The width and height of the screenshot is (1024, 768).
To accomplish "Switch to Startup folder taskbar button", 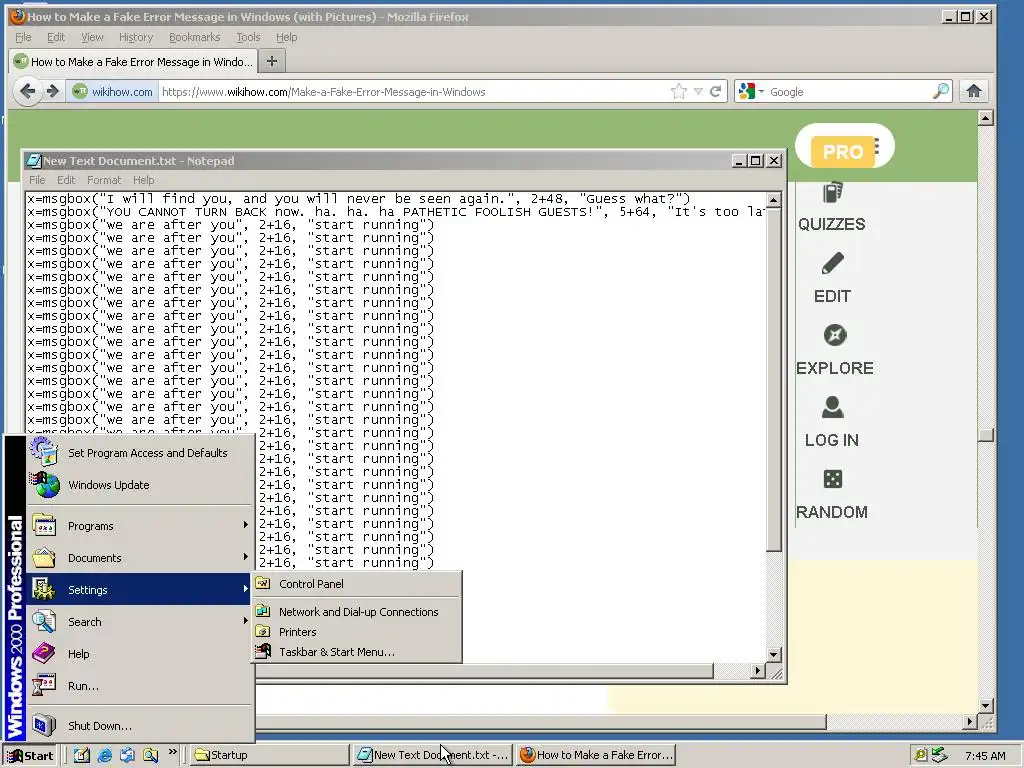I will (269, 755).
